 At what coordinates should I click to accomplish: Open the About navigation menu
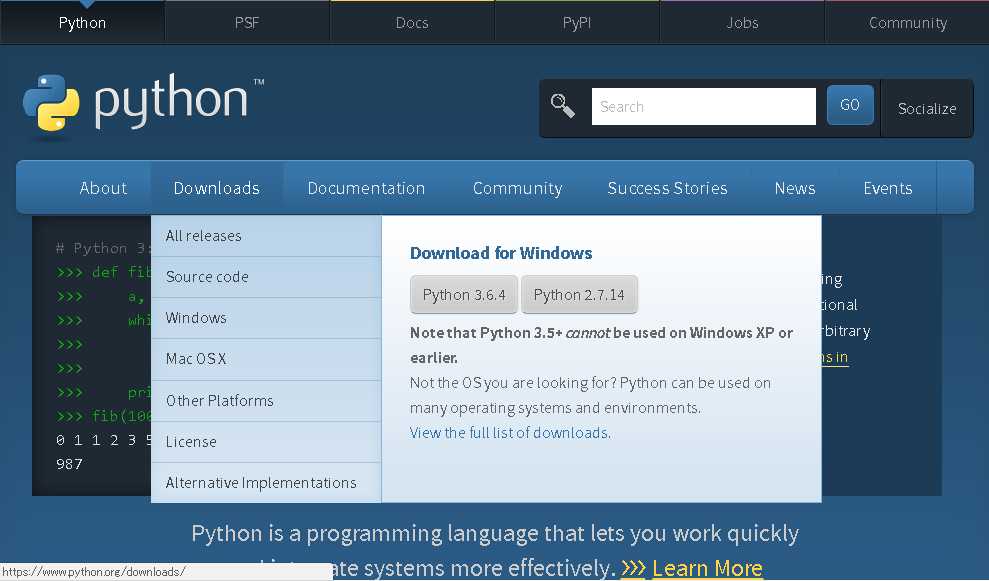pos(103,188)
